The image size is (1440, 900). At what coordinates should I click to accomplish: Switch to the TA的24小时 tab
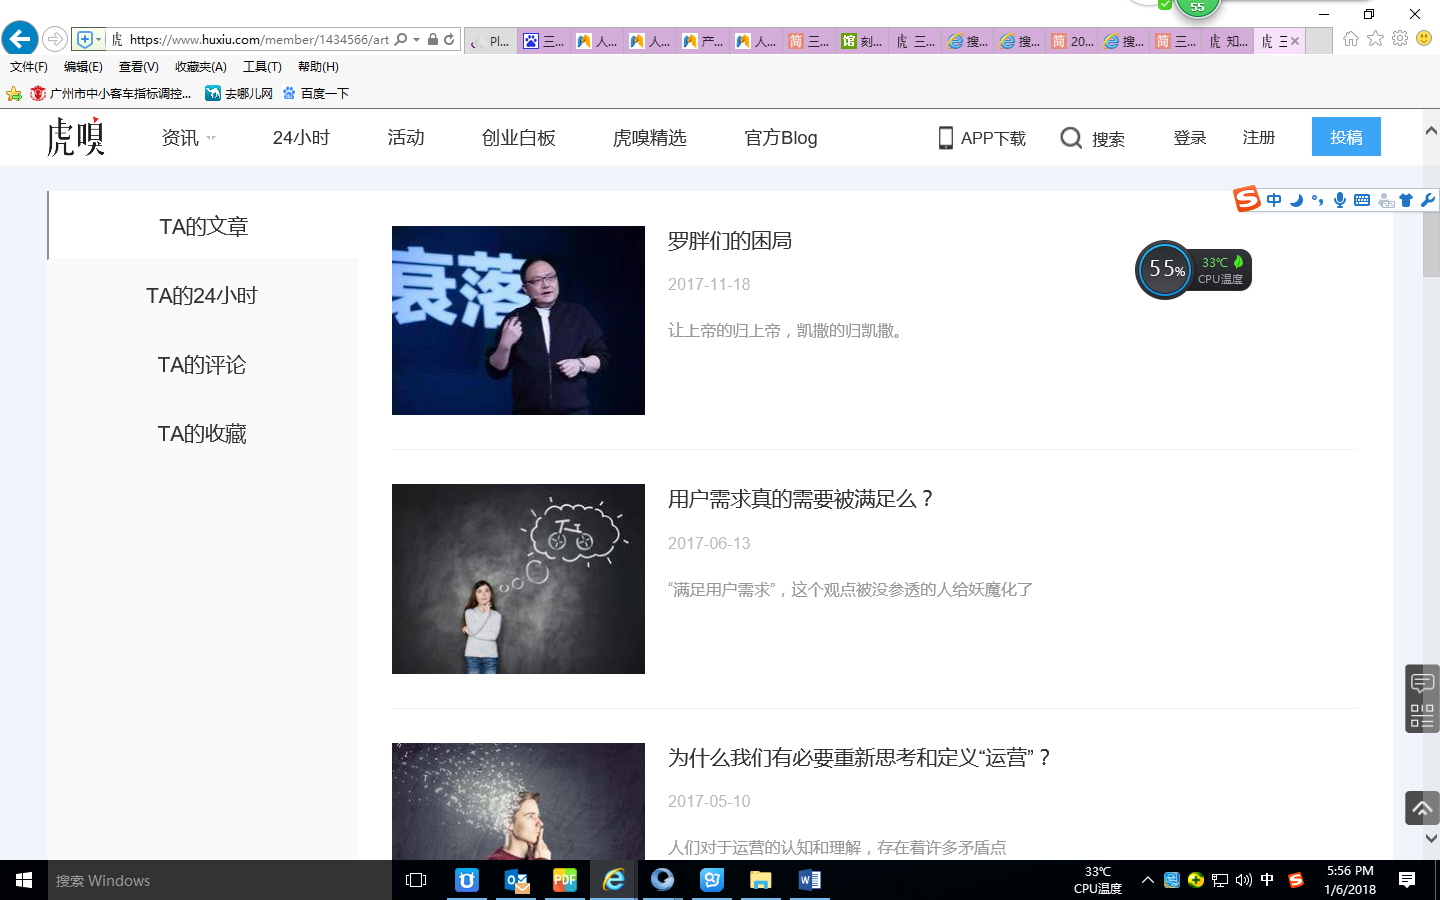pos(202,295)
